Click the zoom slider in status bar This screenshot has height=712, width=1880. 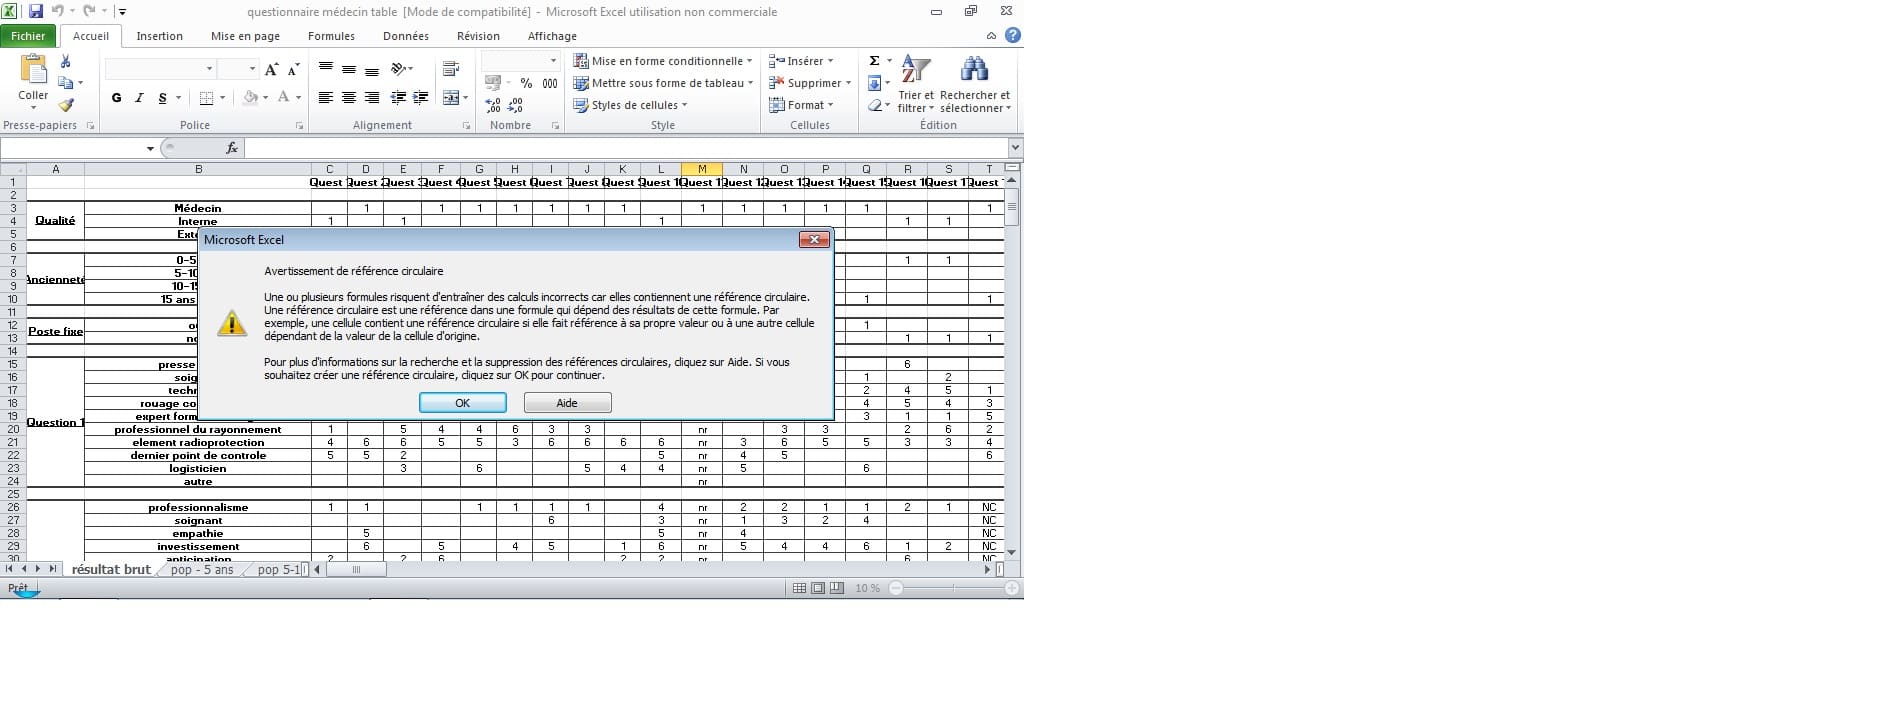point(953,588)
